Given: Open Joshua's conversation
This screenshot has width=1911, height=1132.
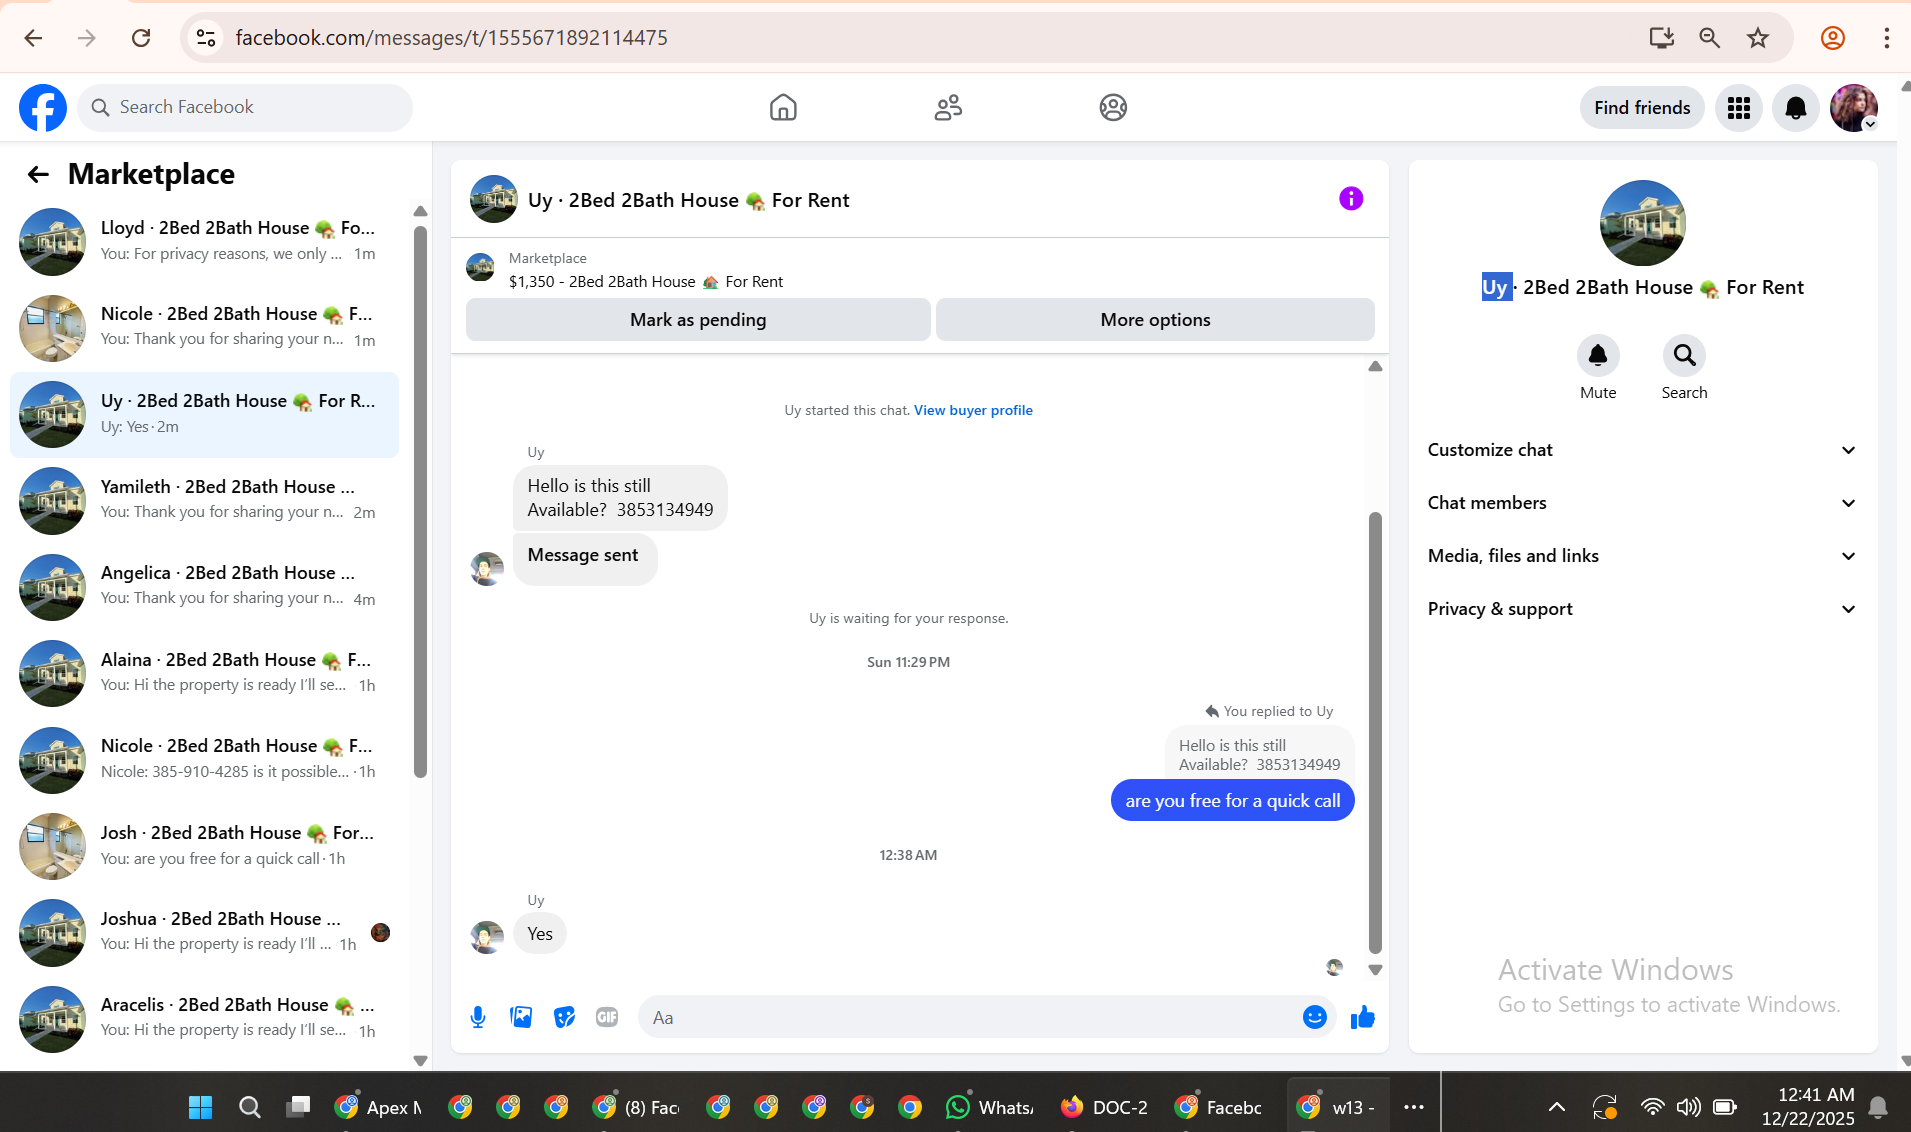Looking at the screenshot, I should [204, 933].
